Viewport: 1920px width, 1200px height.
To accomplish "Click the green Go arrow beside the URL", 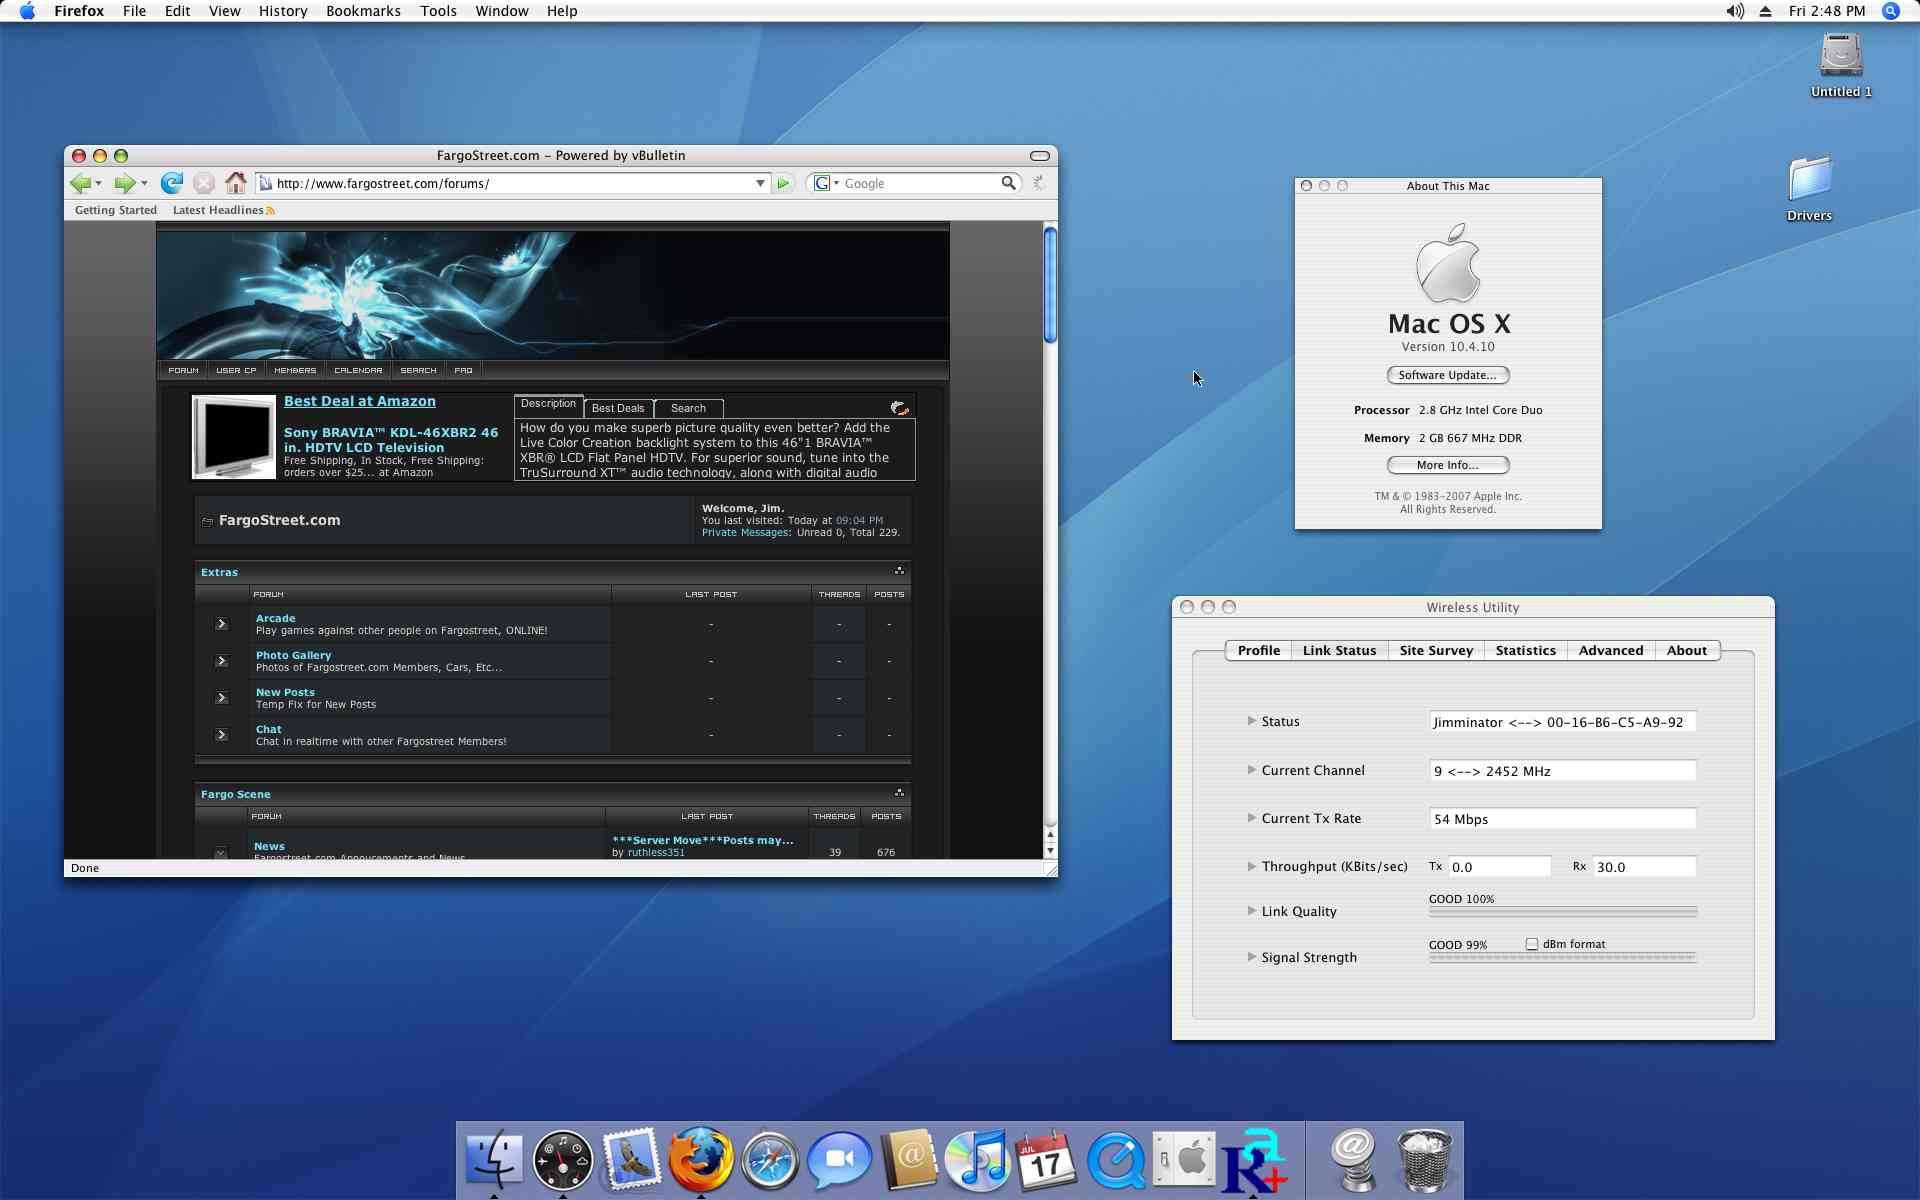I will point(784,183).
